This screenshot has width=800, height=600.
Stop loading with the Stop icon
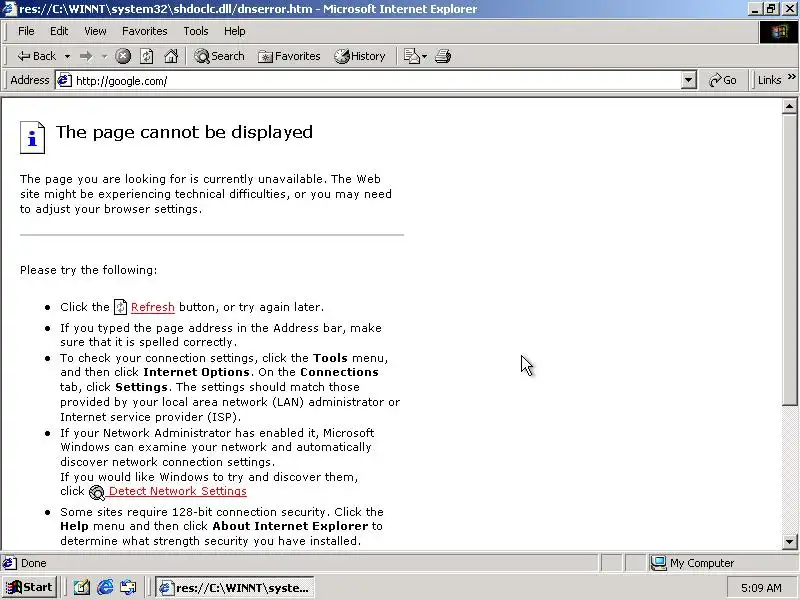[122, 56]
